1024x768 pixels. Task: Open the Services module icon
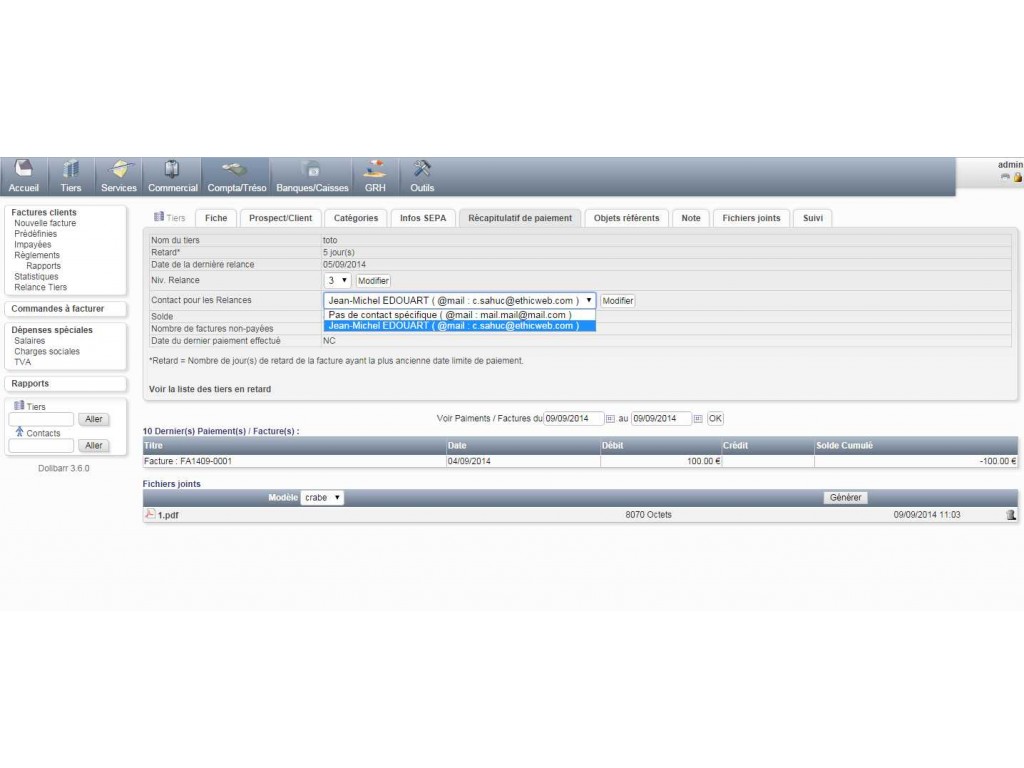click(x=120, y=169)
